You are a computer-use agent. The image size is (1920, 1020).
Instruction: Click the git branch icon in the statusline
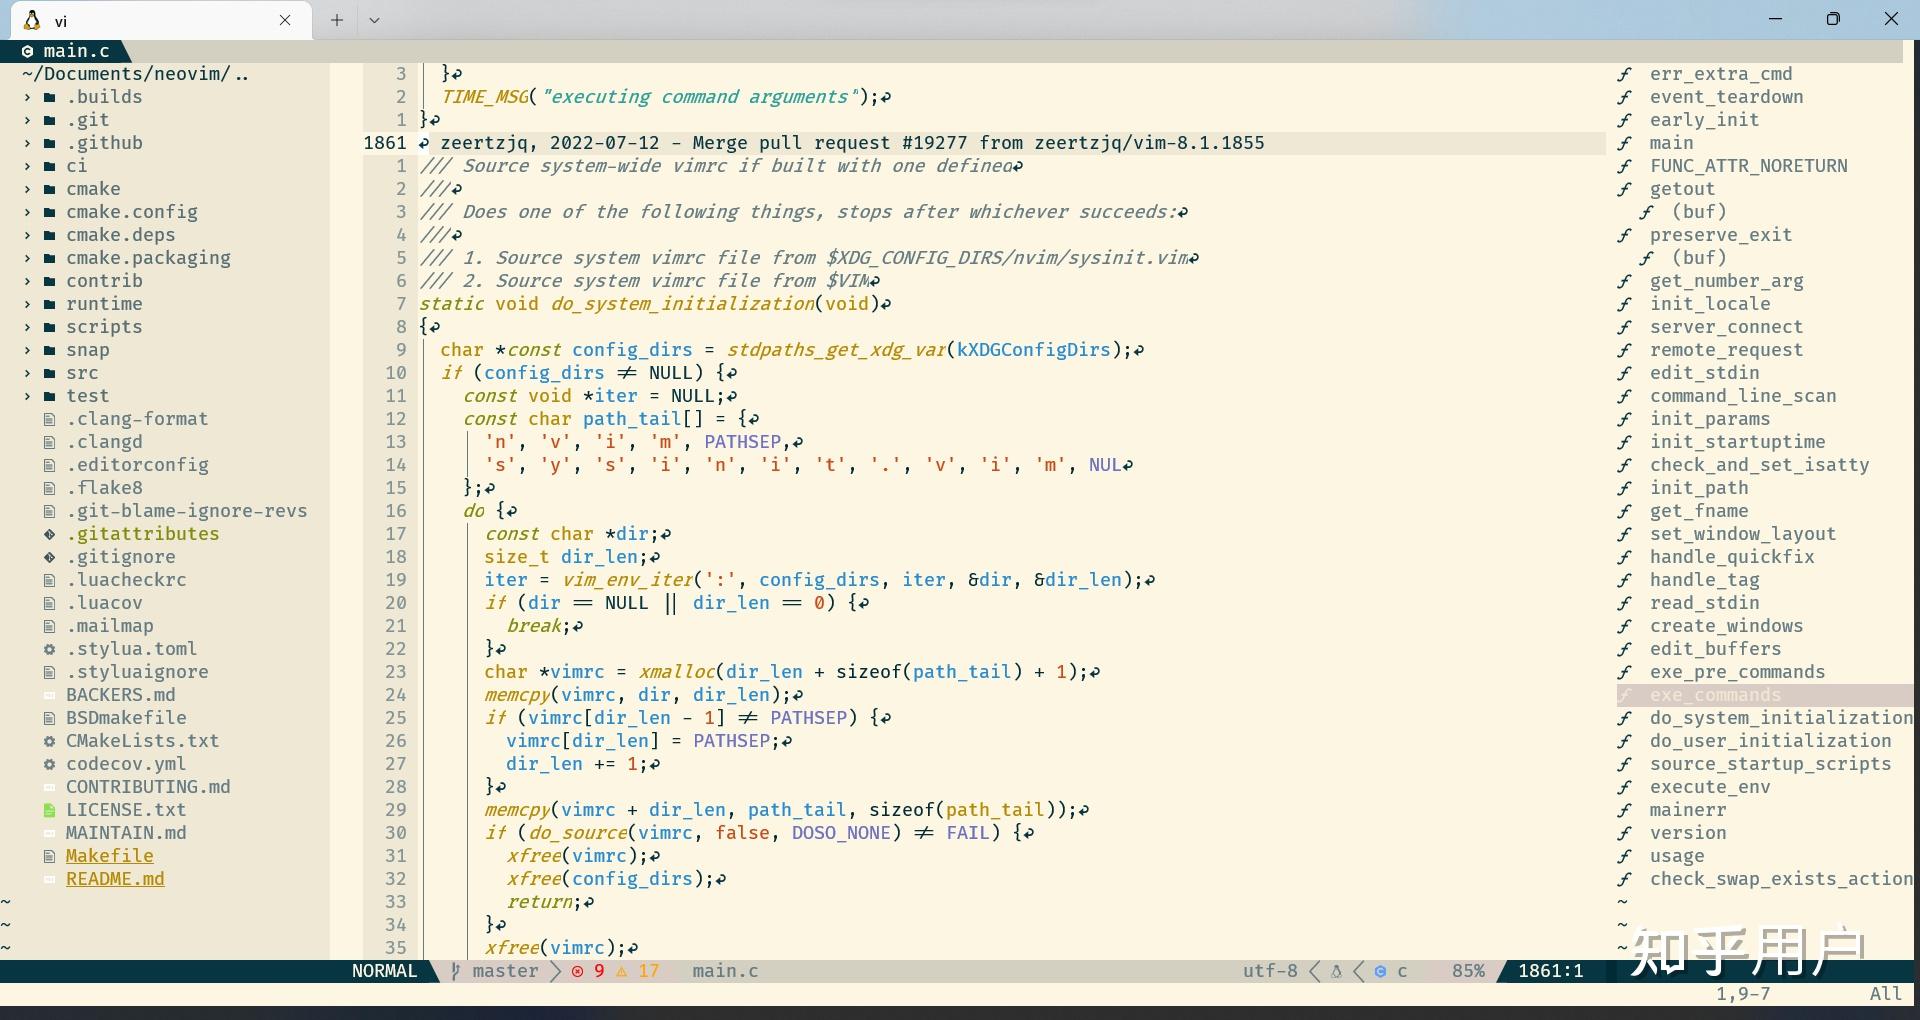click(457, 971)
